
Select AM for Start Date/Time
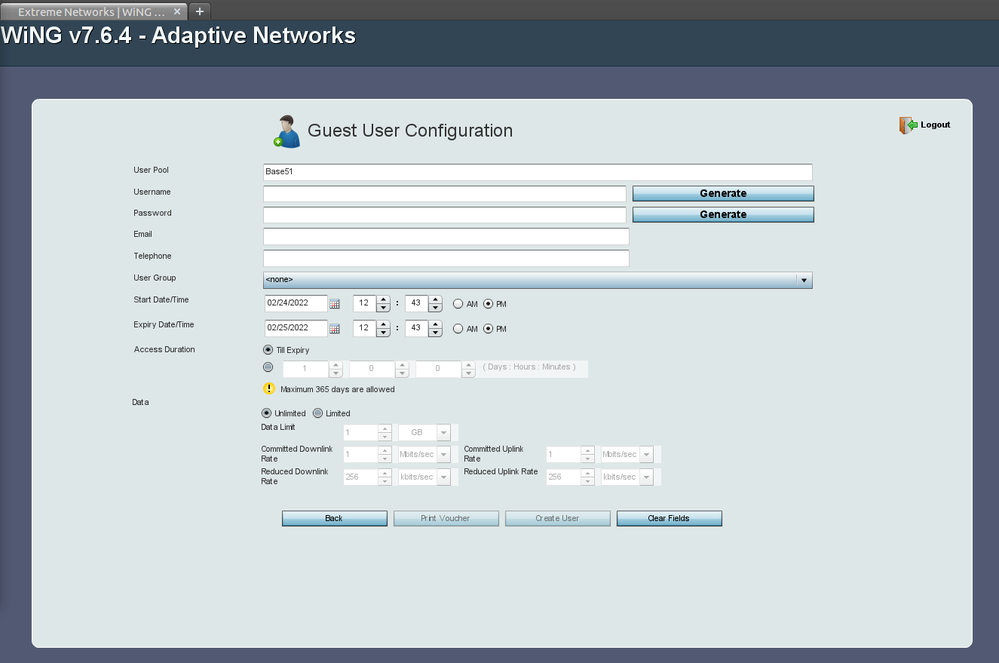[x=458, y=304]
